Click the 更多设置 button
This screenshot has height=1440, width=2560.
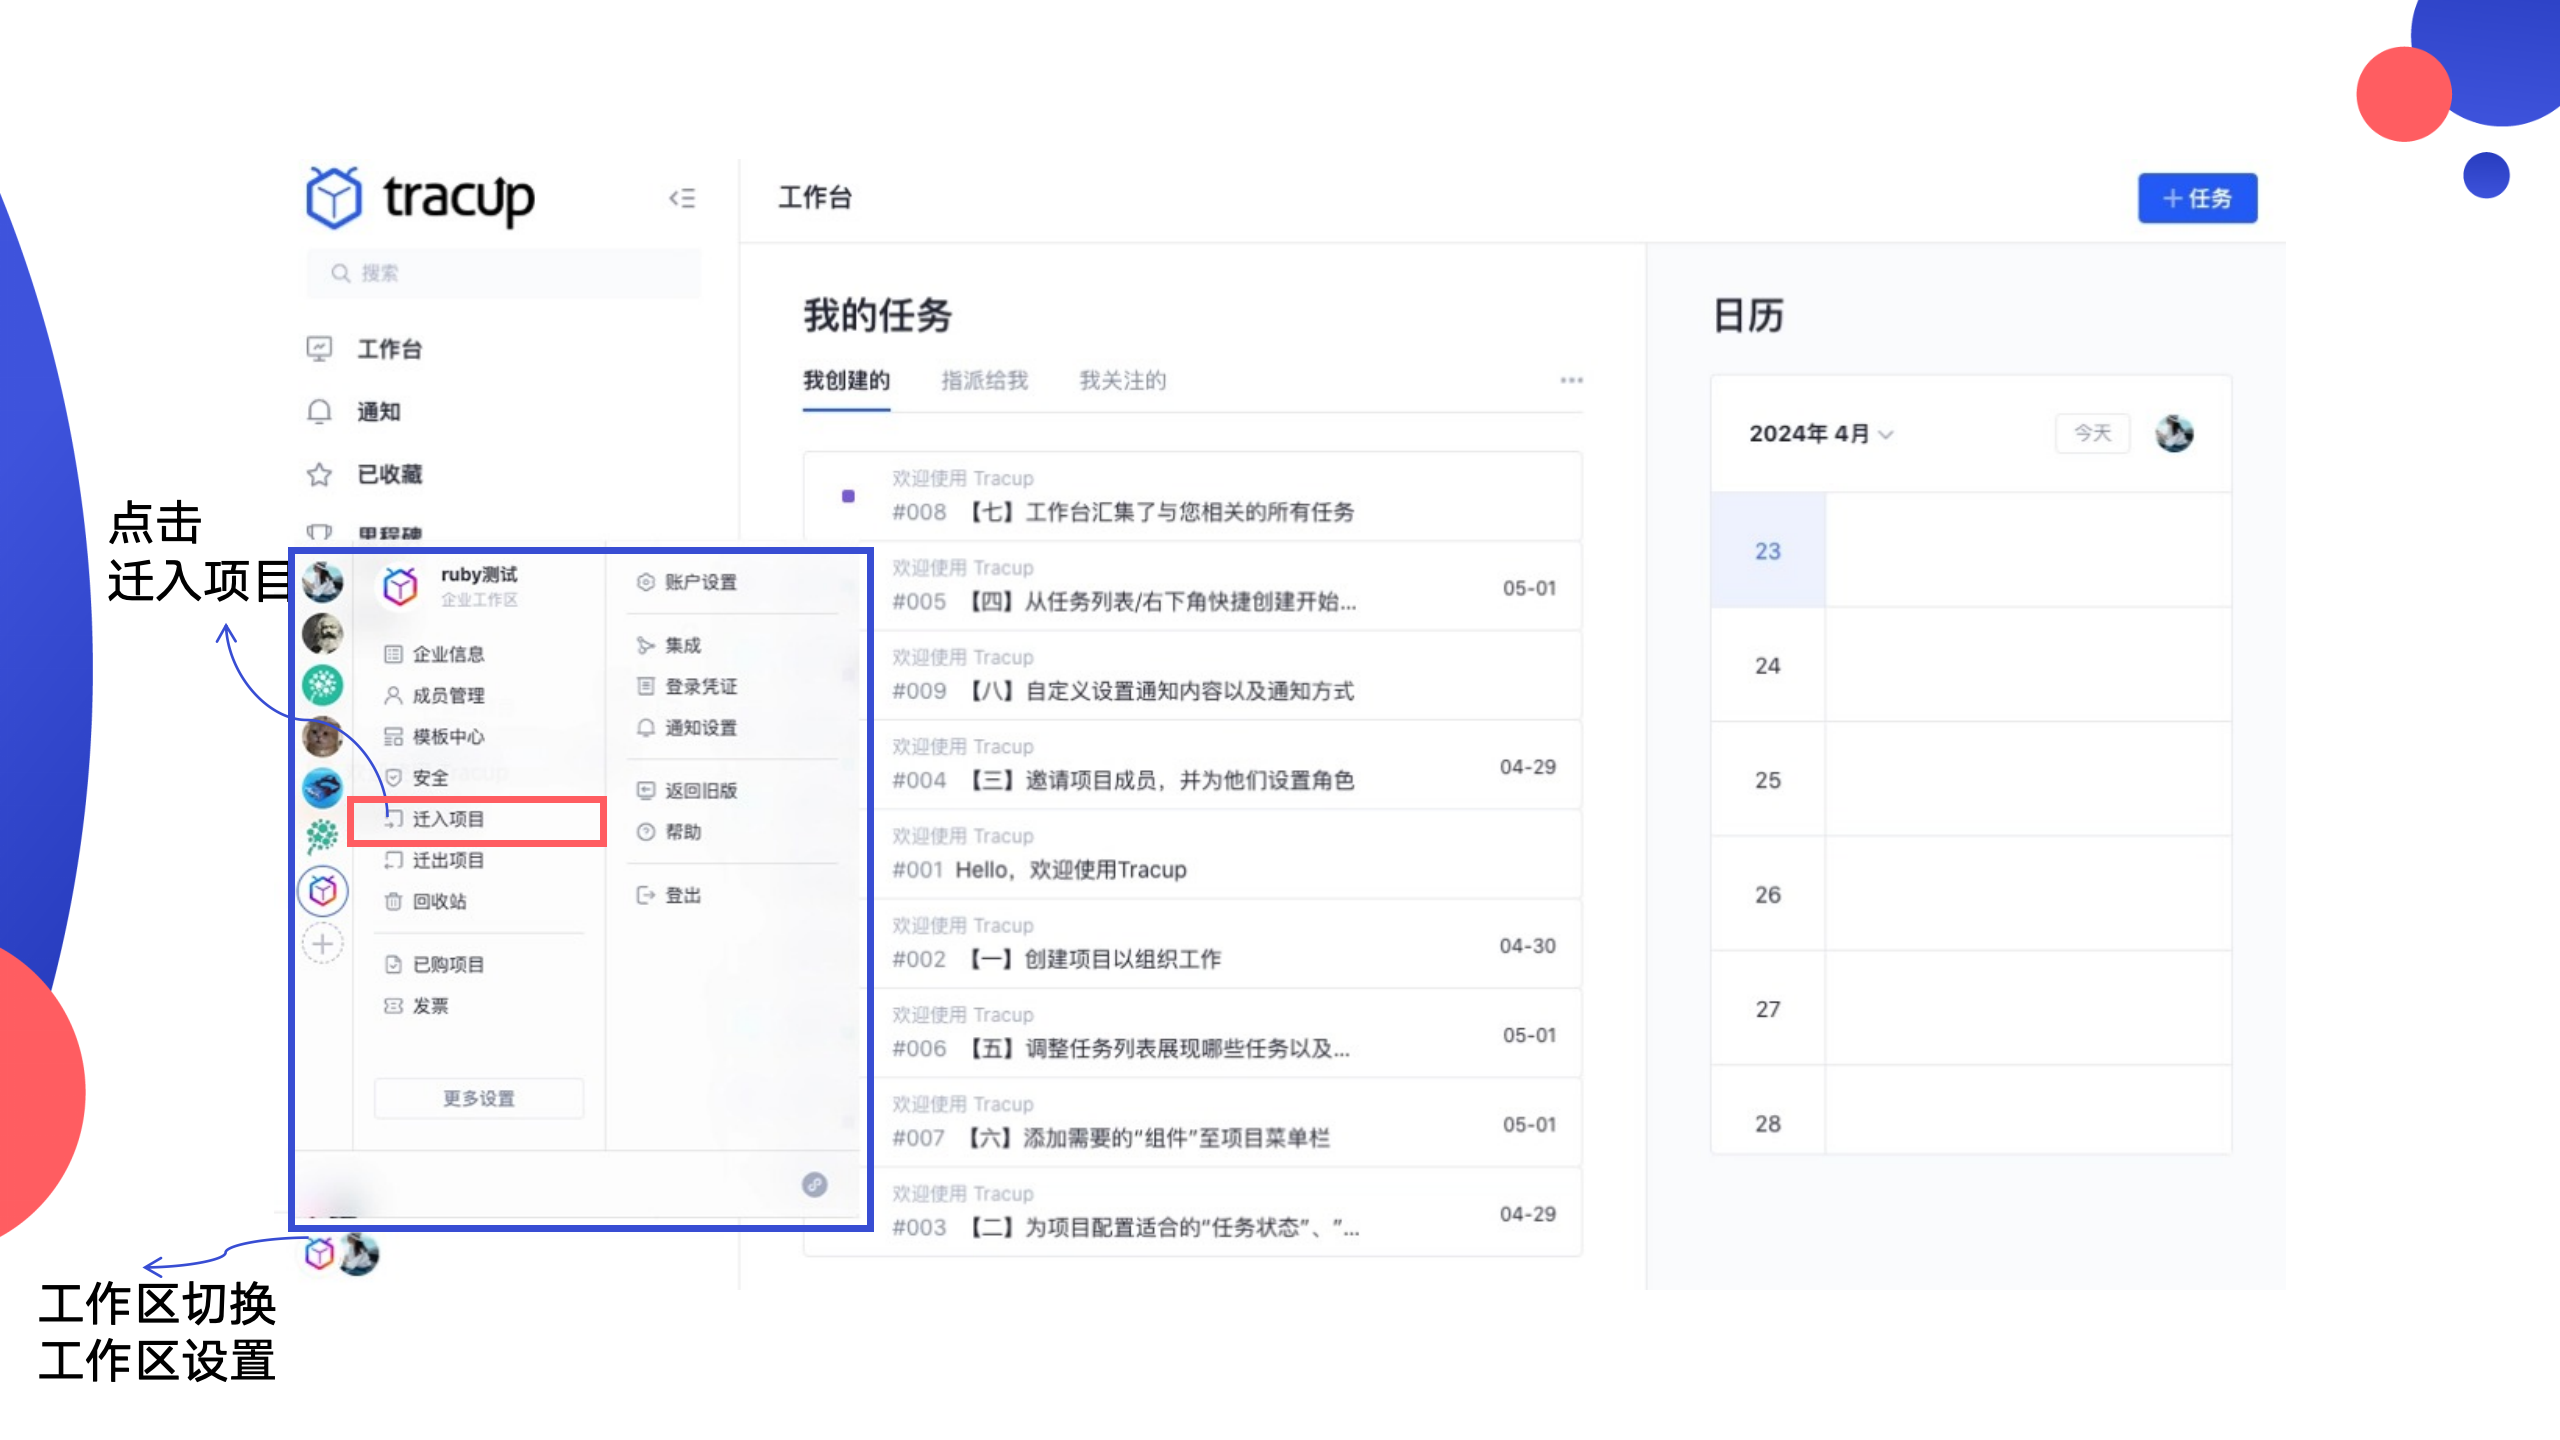click(x=478, y=1097)
